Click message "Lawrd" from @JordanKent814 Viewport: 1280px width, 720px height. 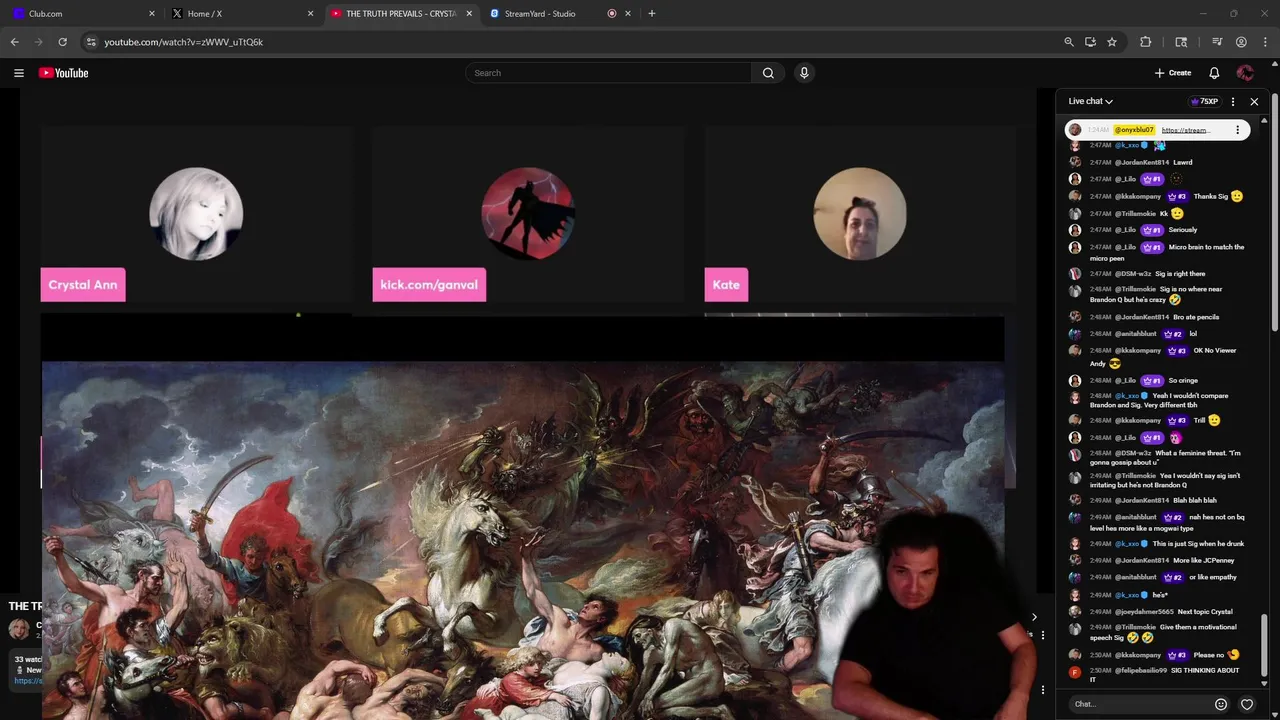pos(1183,162)
